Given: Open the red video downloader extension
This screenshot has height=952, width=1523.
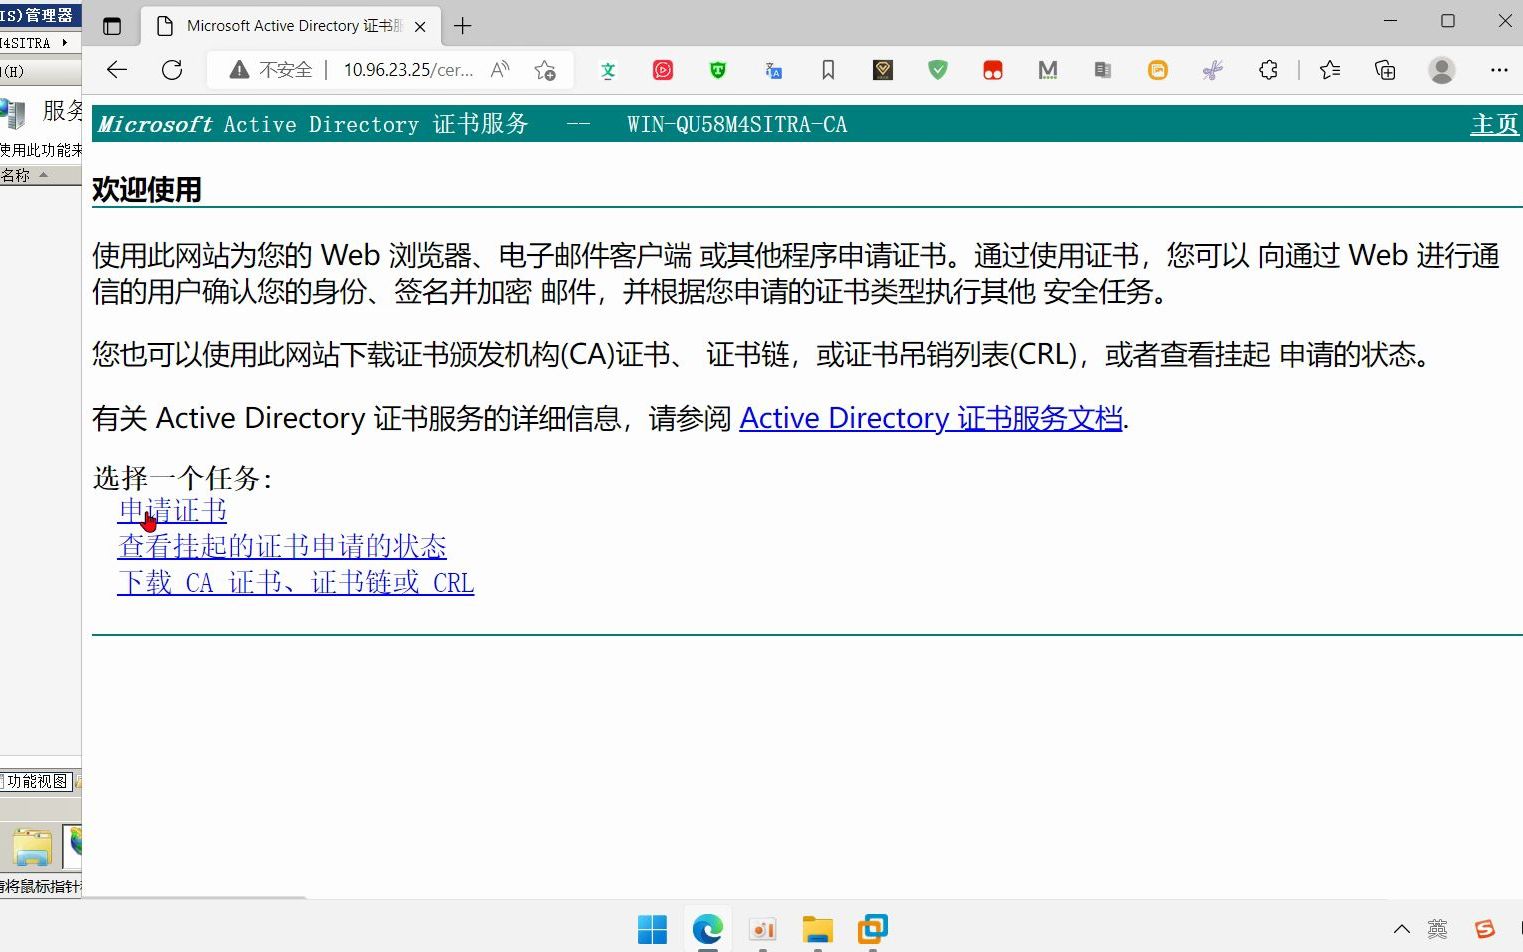Looking at the screenshot, I should pos(663,70).
